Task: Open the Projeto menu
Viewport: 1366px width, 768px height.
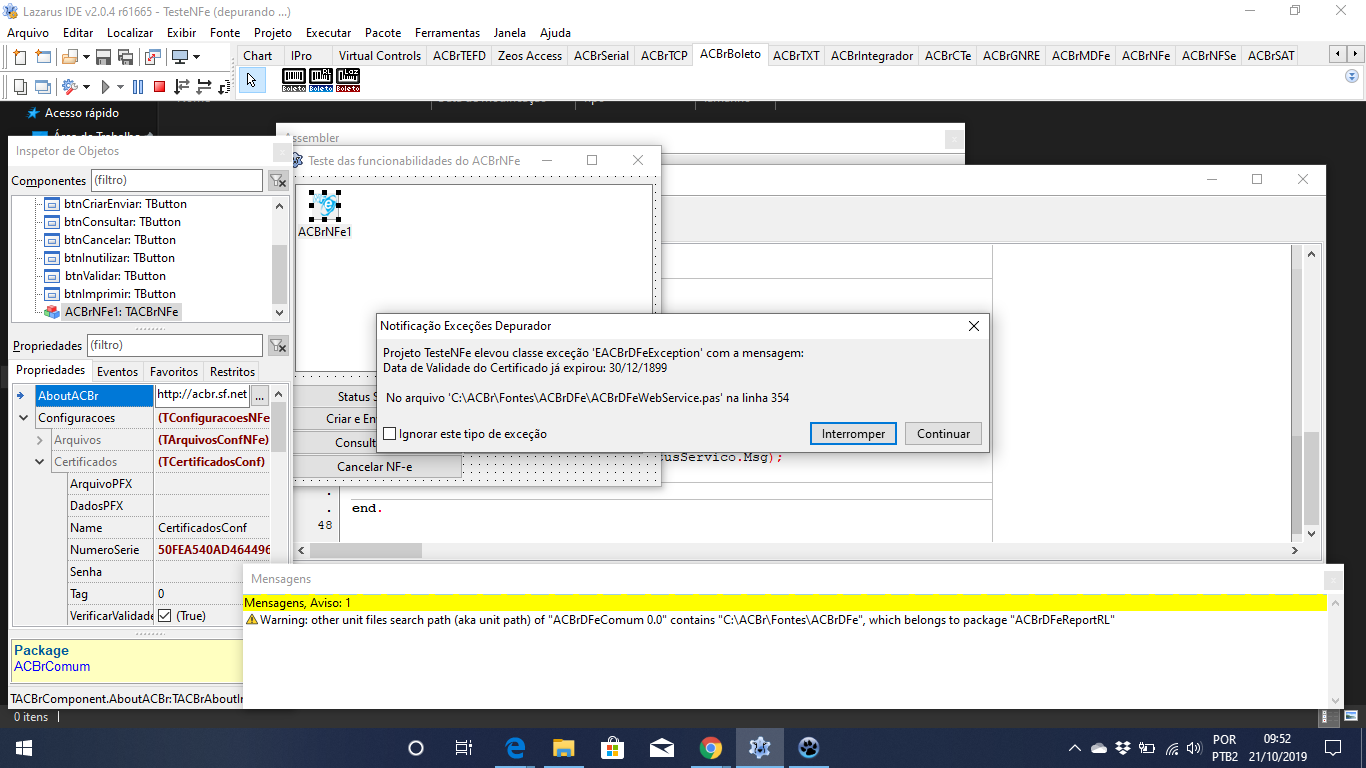Action: pyautogui.click(x=273, y=32)
